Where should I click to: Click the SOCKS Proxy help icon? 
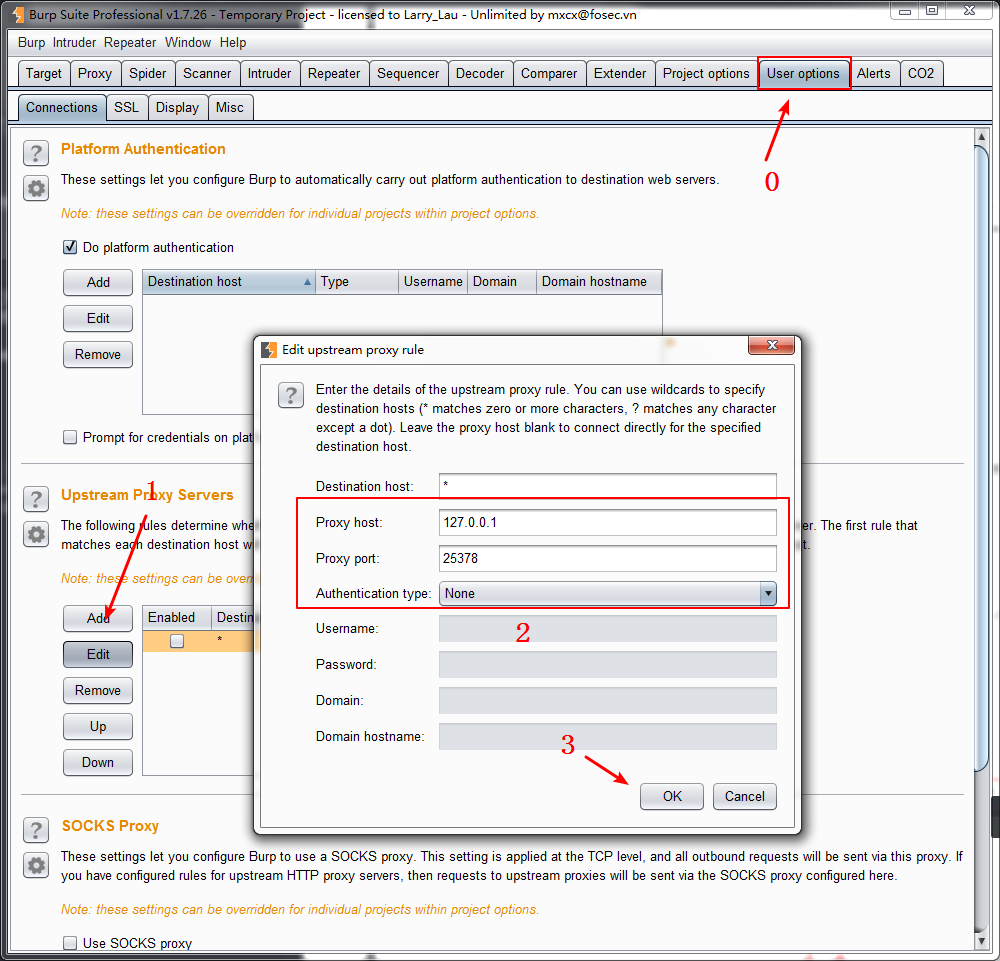(x=36, y=830)
